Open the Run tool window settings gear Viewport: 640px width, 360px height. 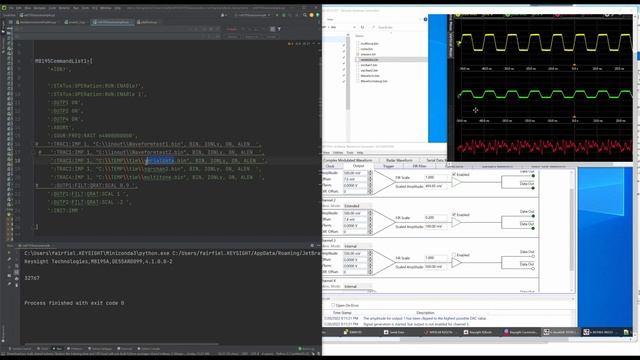[x=312, y=245]
